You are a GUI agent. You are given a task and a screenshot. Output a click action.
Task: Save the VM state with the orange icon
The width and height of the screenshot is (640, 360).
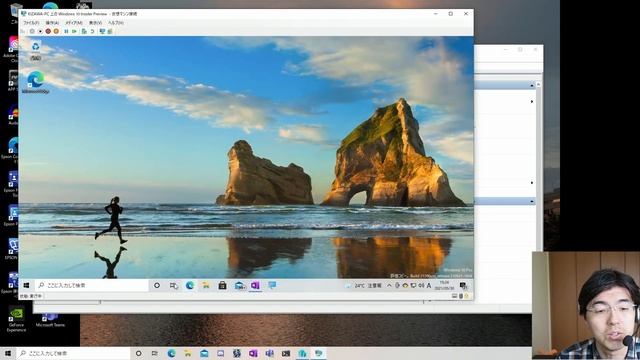tap(56, 31)
